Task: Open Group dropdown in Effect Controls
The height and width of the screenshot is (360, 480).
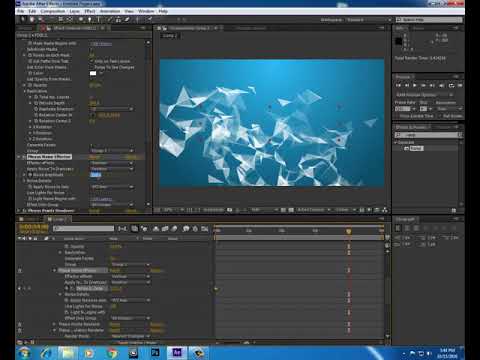Action: [x=112, y=151]
